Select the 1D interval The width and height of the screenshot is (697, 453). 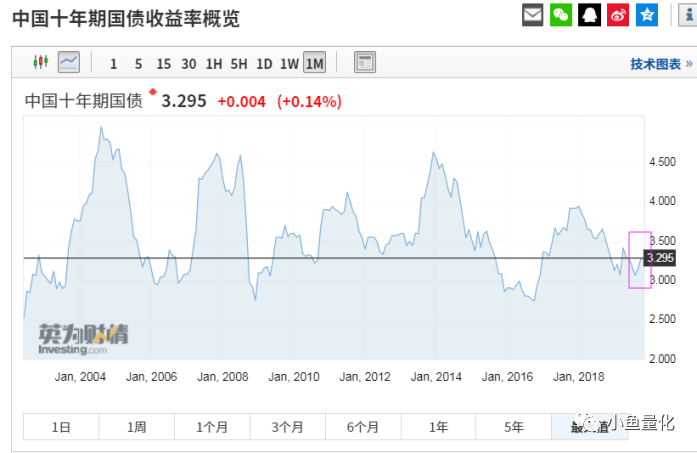(264, 64)
